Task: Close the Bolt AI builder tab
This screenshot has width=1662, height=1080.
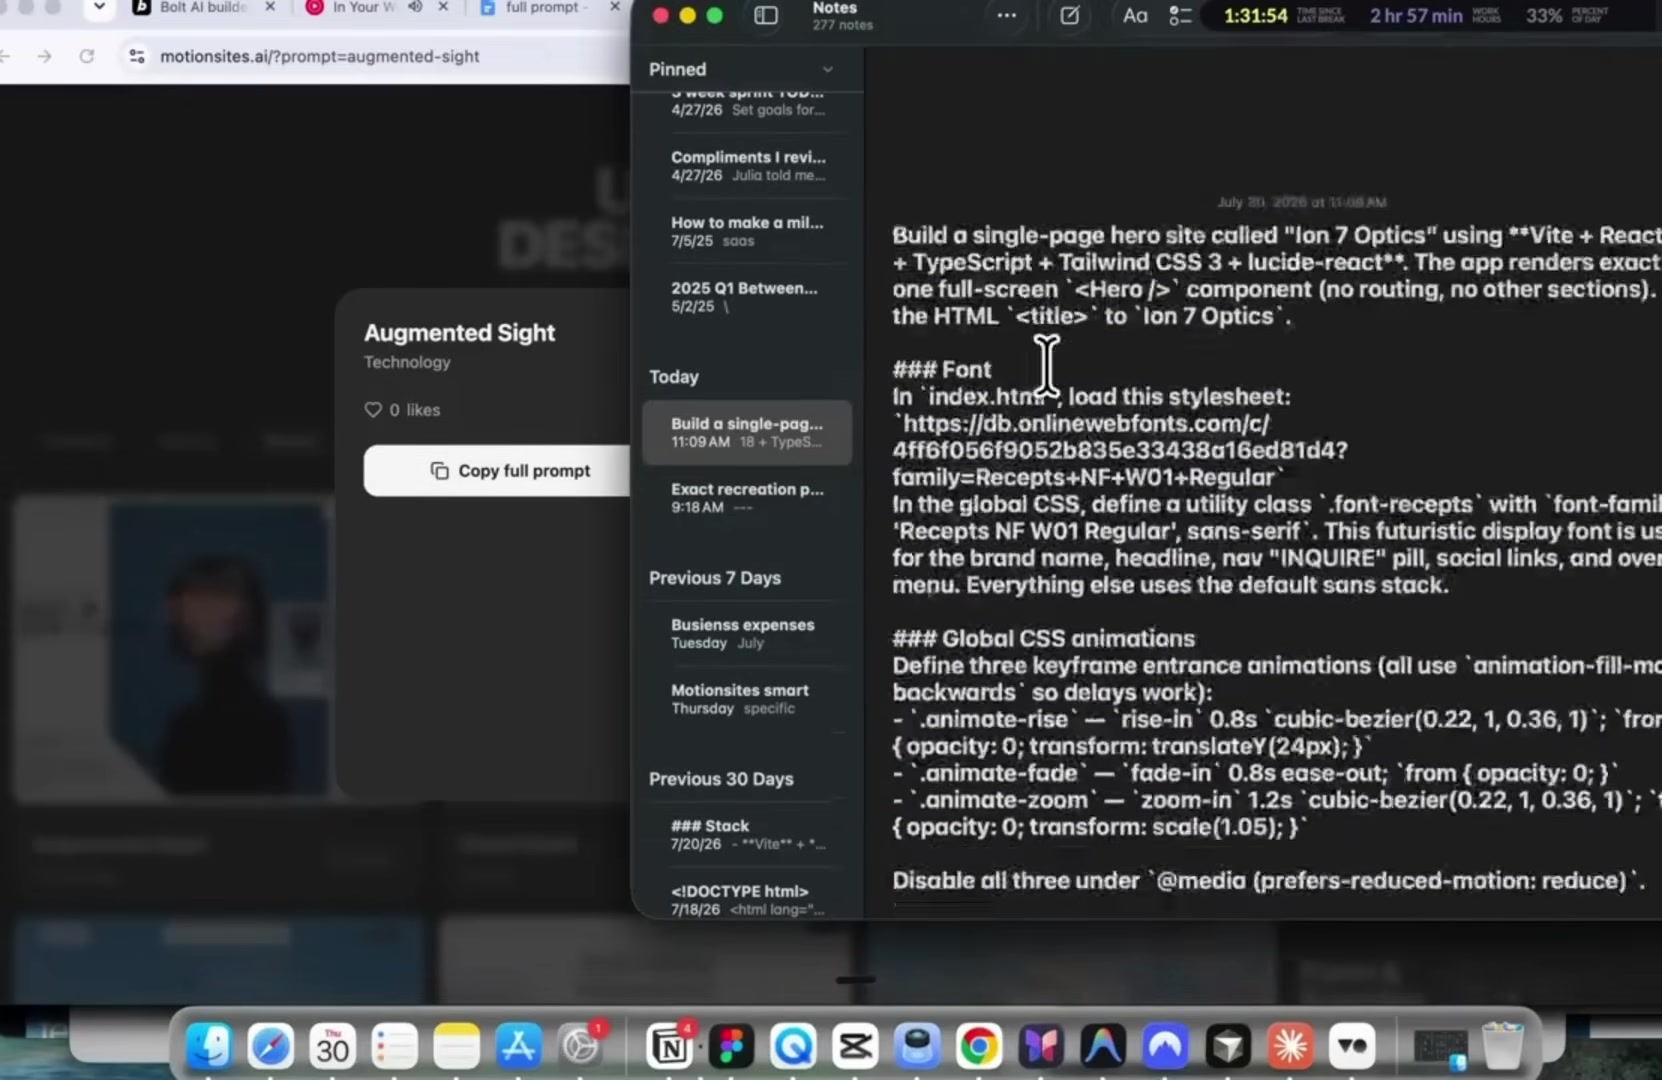Action: coord(270,7)
